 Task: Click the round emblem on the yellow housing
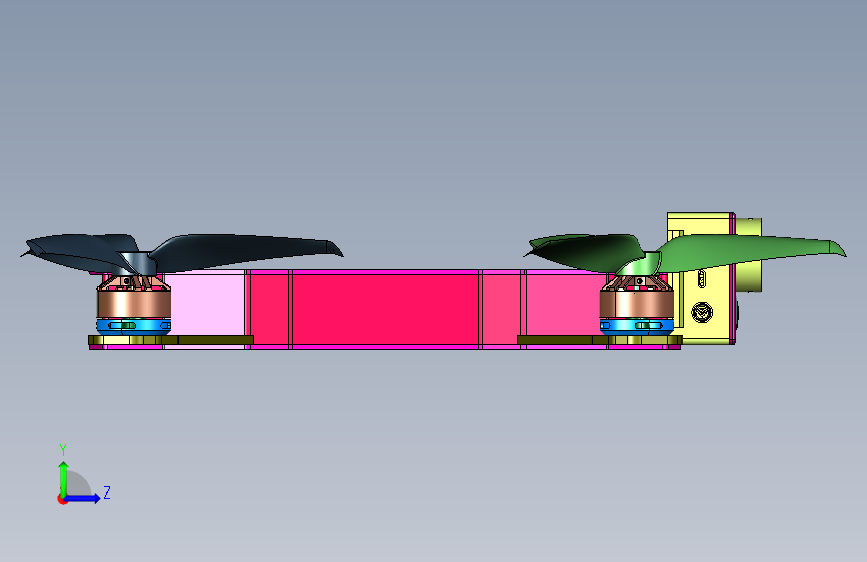(x=702, y=313)
